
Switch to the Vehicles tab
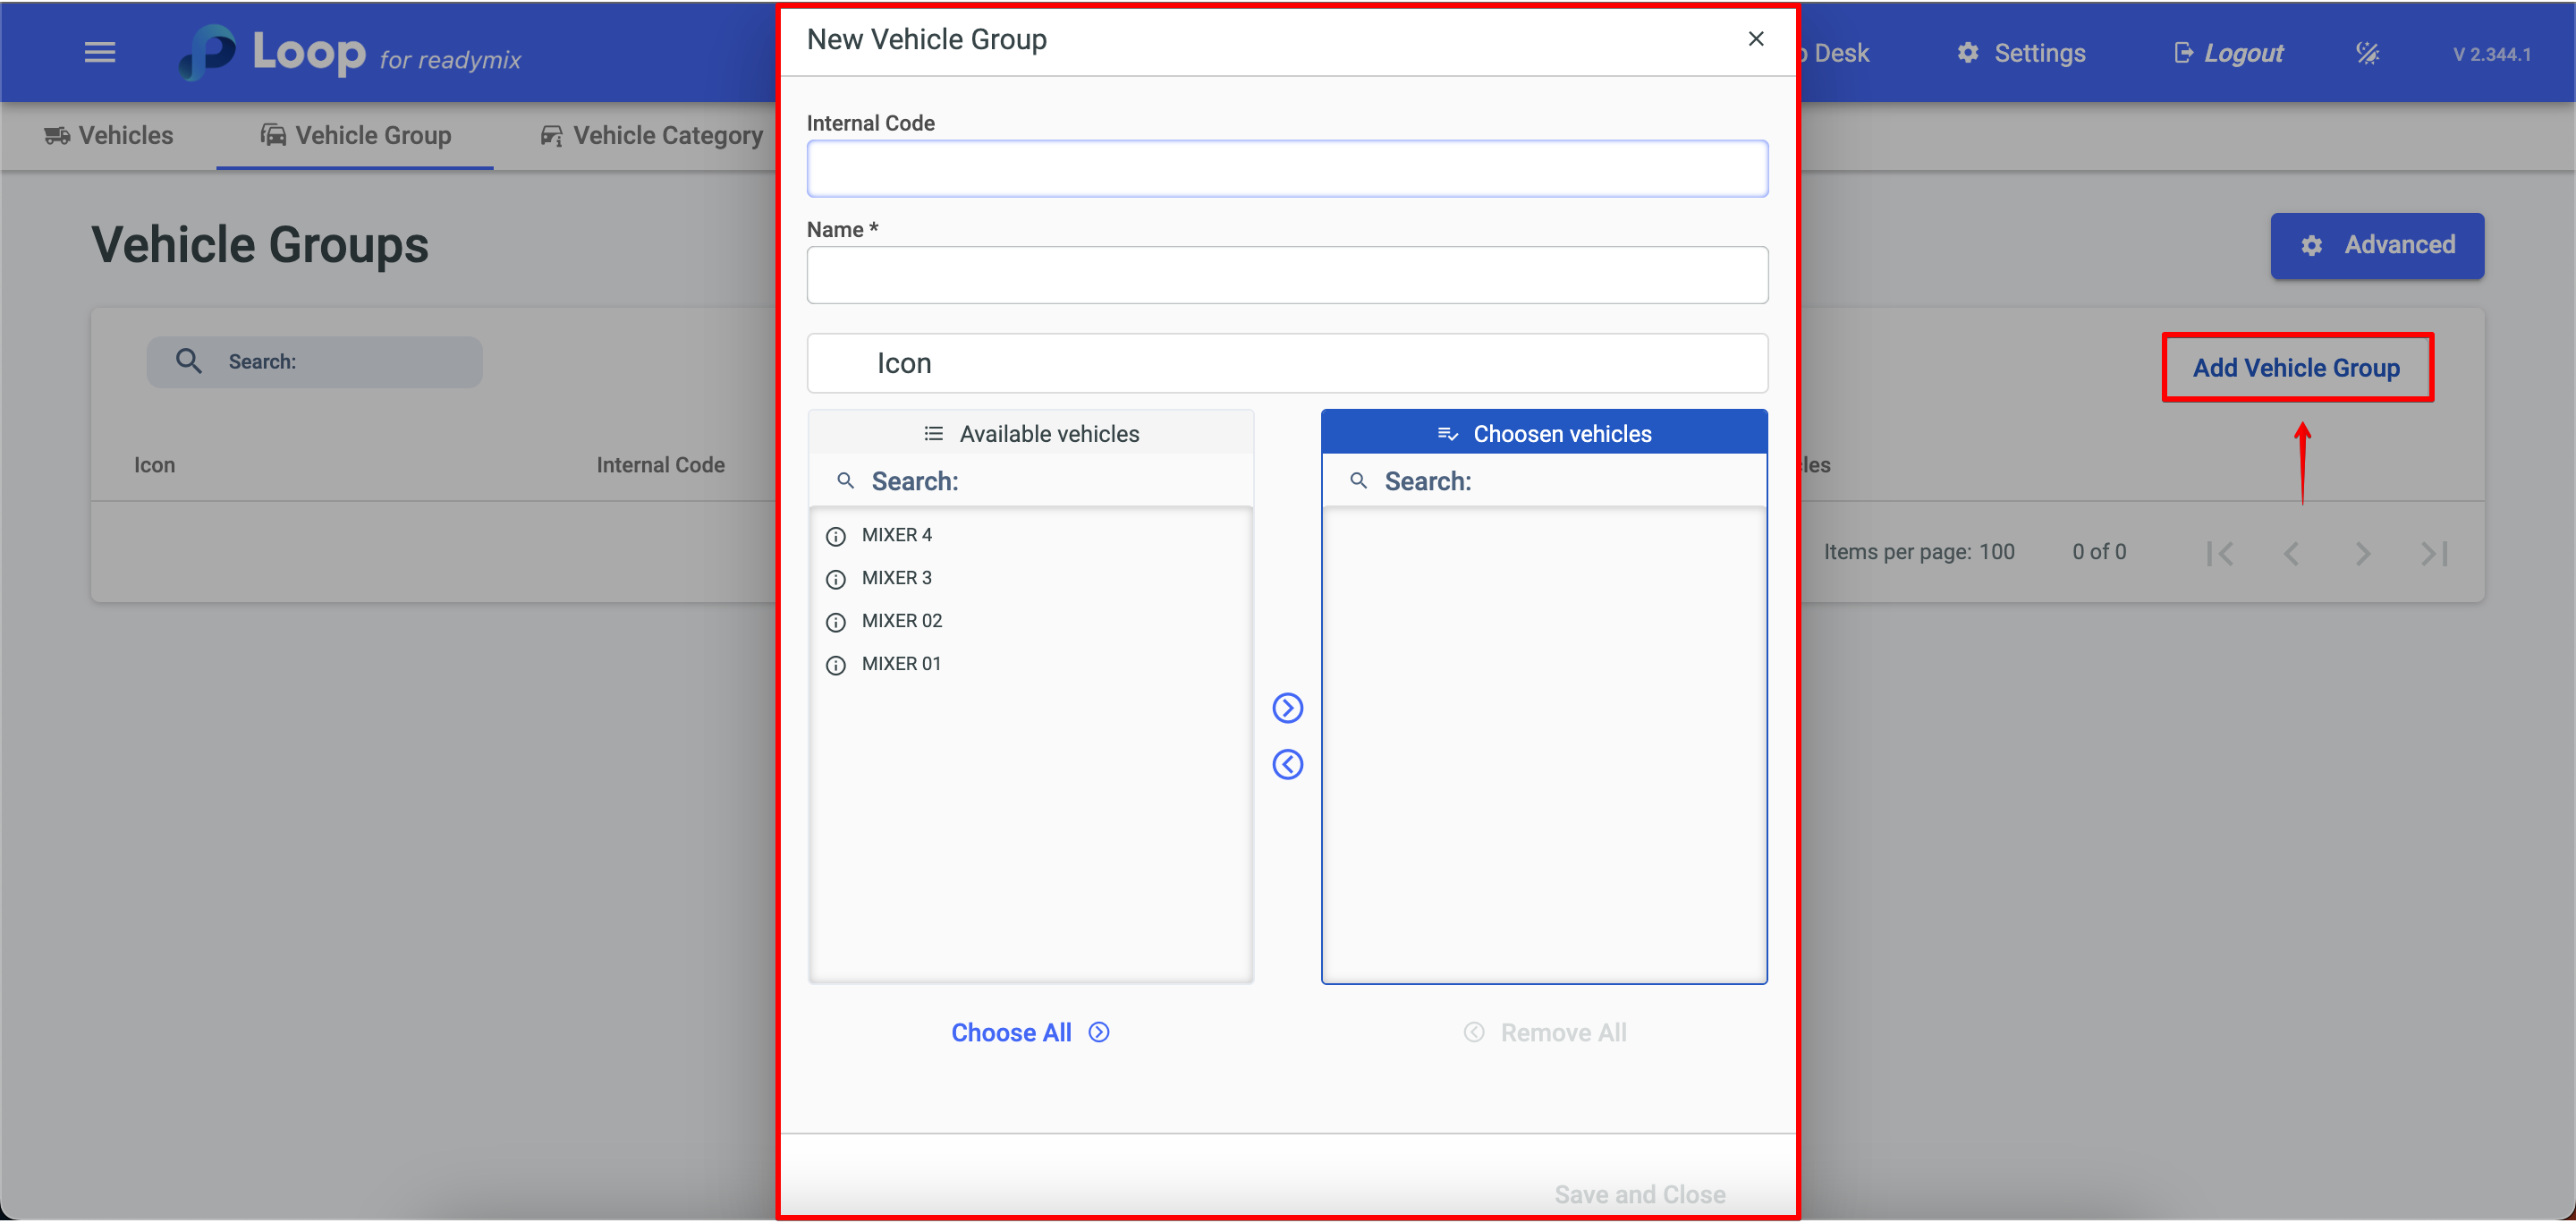click(x=109, y=135)
